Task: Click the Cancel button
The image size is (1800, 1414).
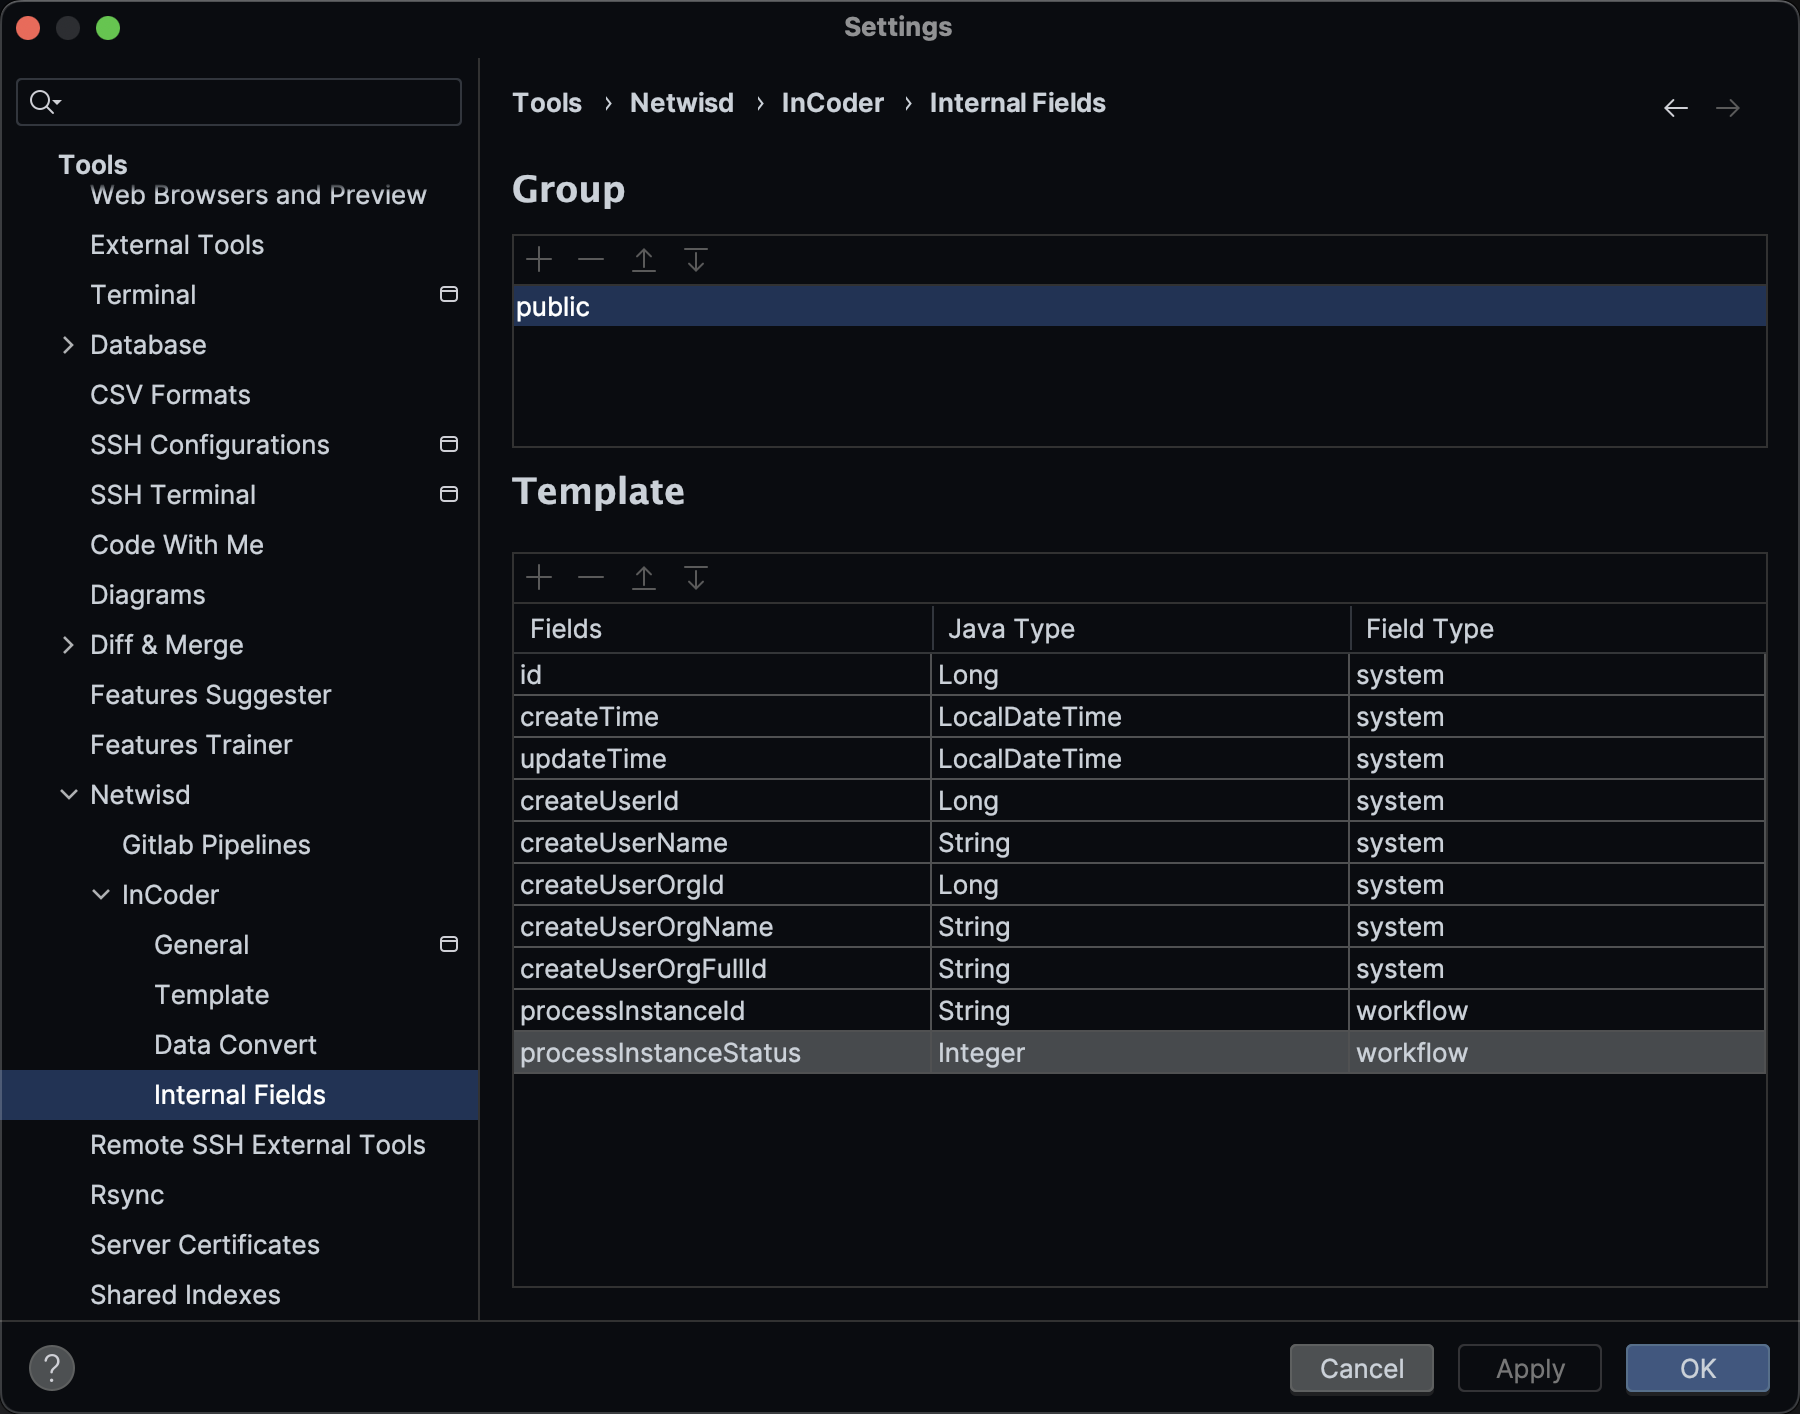Action: 1361,1368
